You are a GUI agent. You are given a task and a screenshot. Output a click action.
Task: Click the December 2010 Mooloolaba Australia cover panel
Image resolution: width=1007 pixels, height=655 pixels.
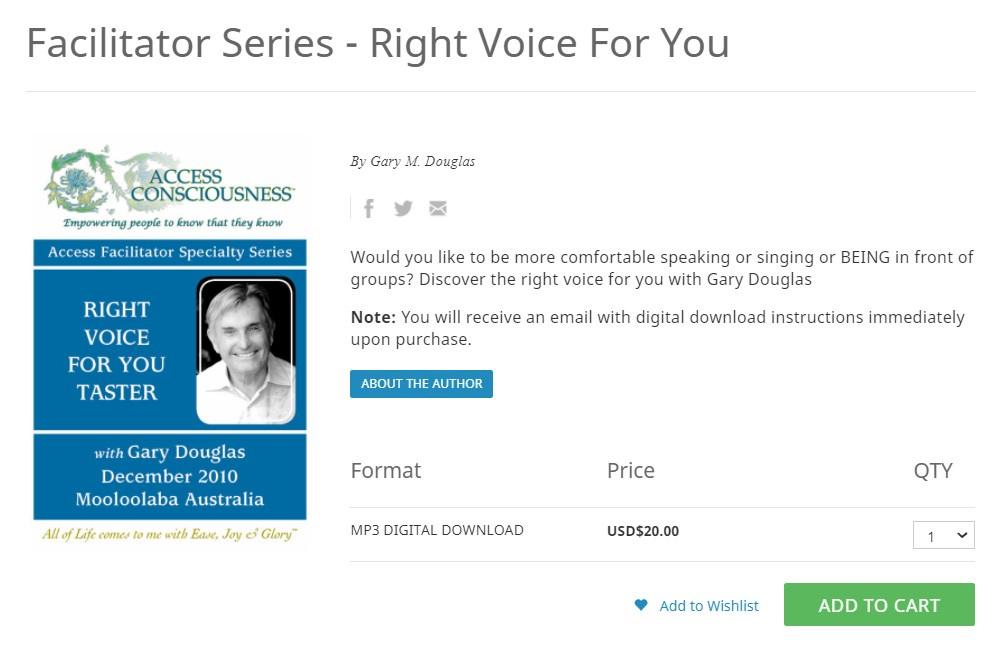170,476
